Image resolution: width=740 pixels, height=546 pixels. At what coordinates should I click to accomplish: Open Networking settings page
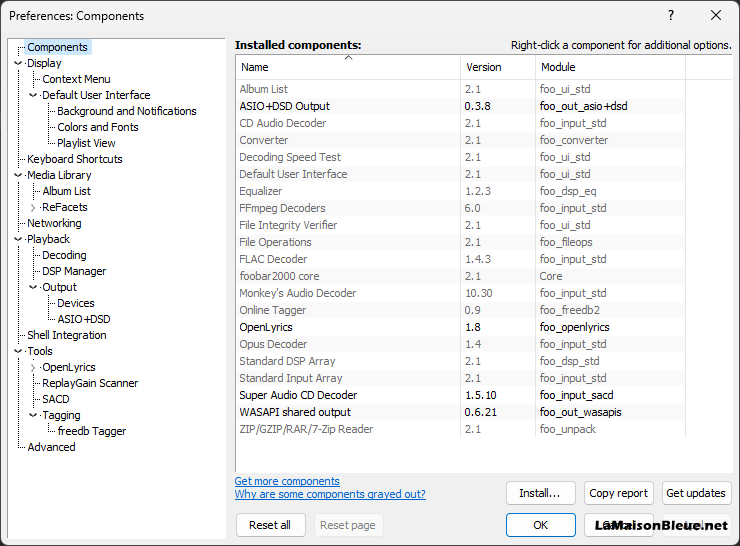pyautogui.click(x=54, y=223)
